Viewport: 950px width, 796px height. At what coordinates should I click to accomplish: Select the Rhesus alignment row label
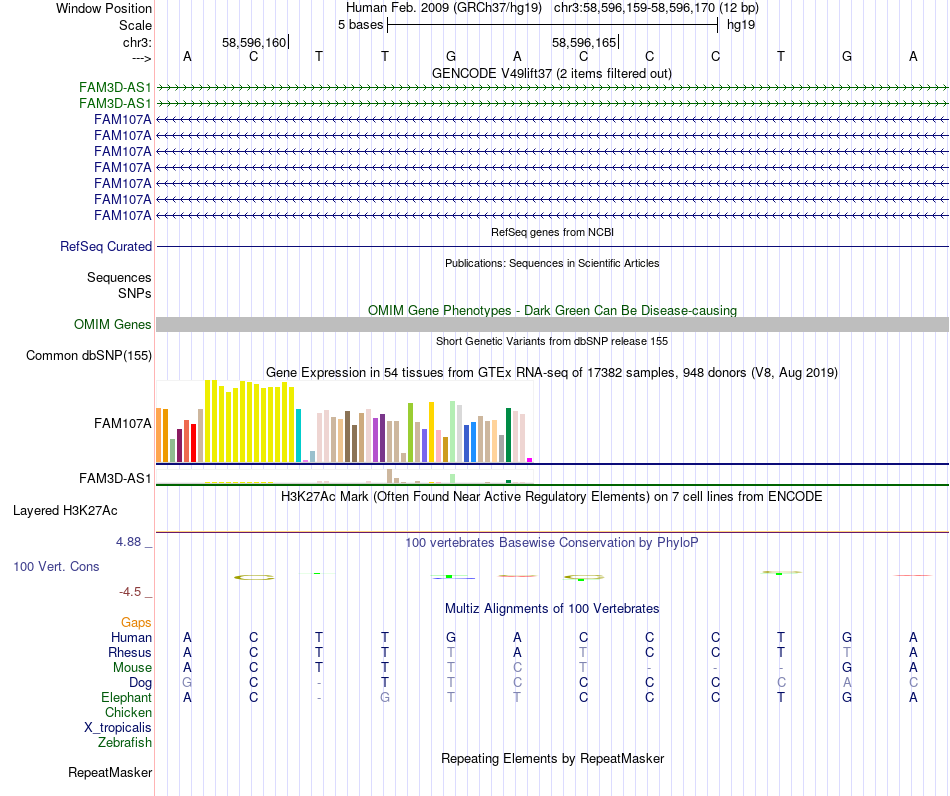(130, 652)
